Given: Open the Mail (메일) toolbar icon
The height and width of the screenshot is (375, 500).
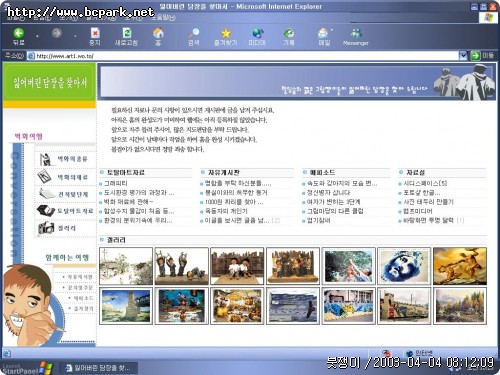Looking at the screenshot, I should click(324, 36).
